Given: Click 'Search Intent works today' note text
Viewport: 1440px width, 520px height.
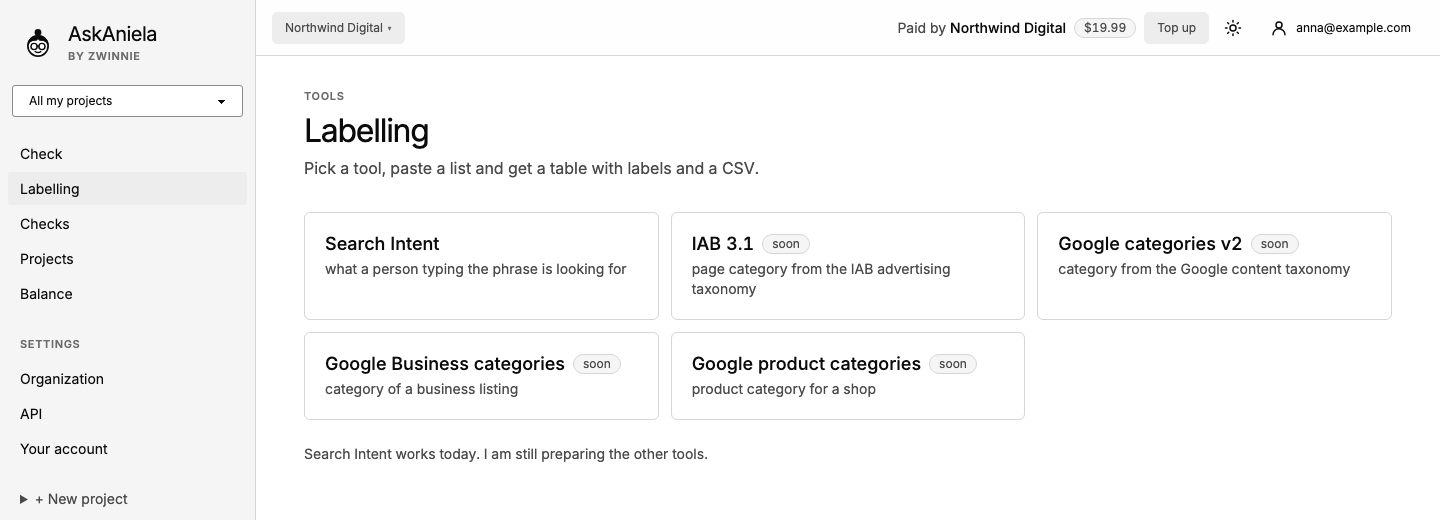Looking at the screenshot, I should tap(506, 454).
